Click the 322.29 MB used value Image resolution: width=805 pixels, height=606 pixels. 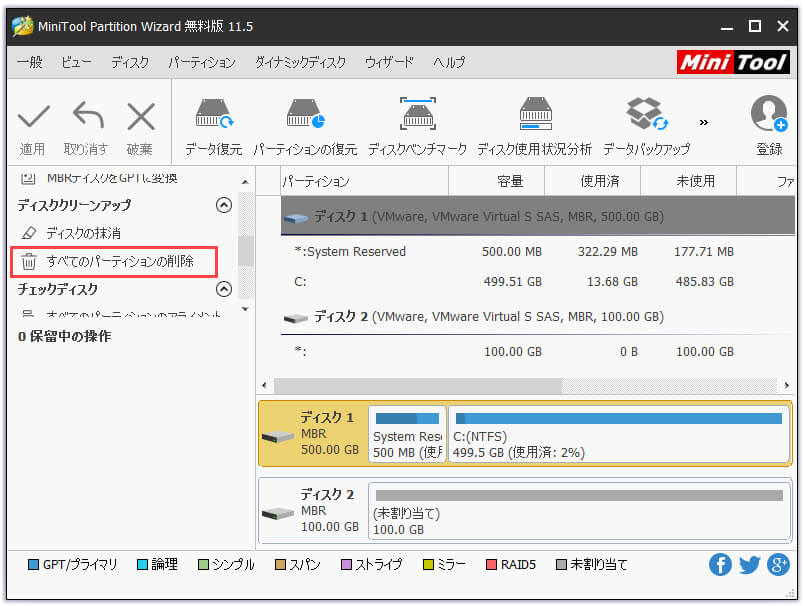(607, 252)
